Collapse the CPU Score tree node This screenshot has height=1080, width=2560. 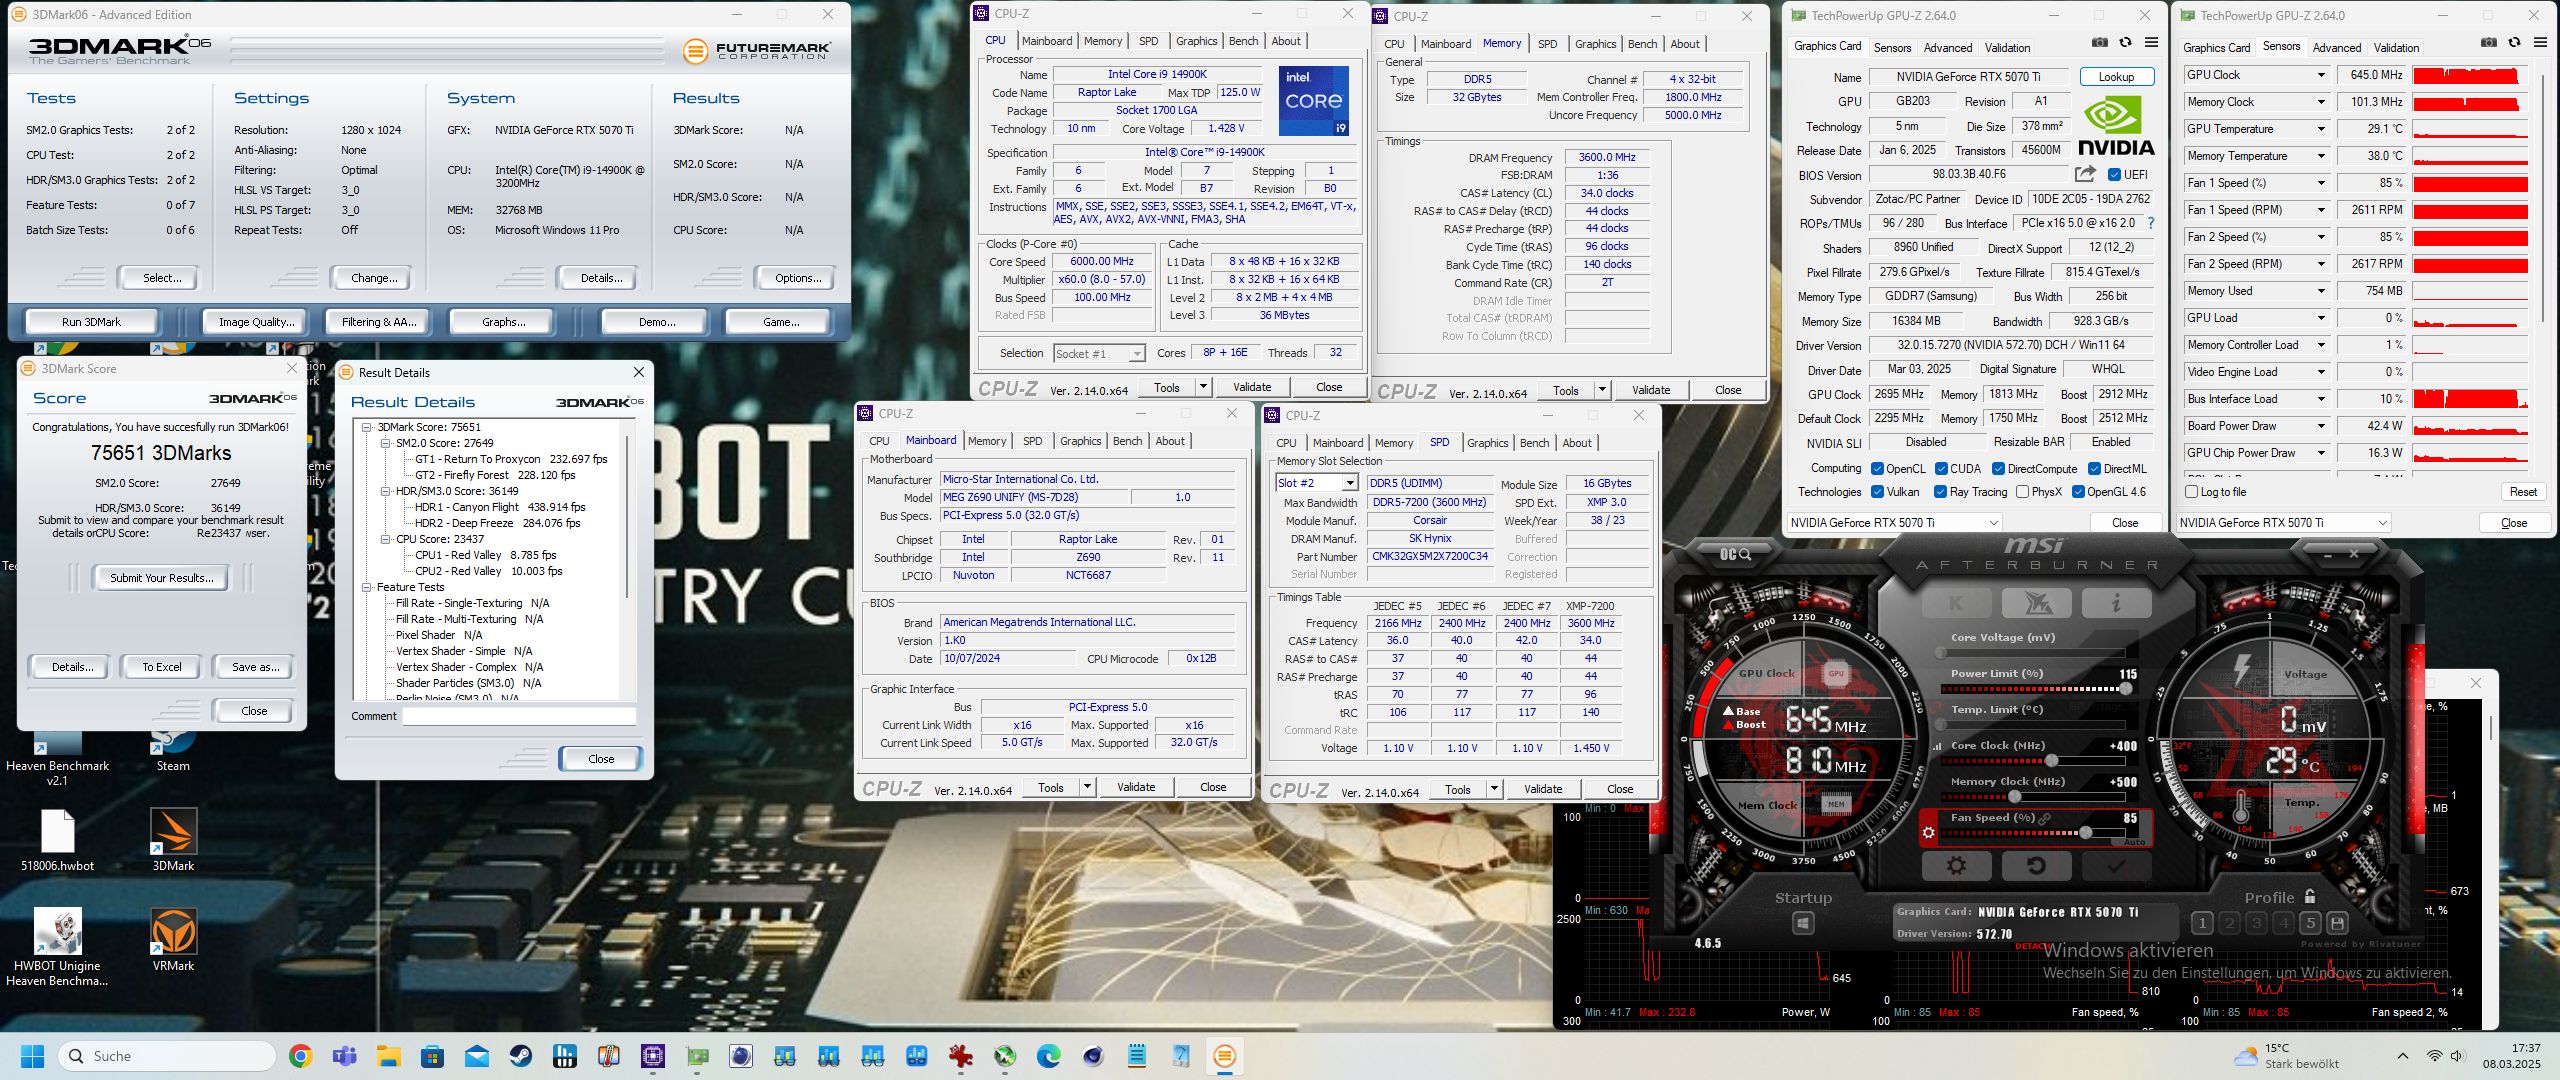(x=386, y=539)
